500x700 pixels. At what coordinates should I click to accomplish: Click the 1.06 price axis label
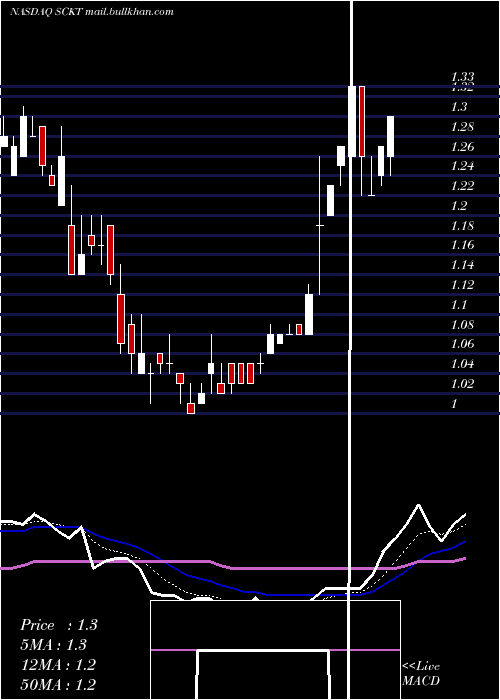(462, 344)
